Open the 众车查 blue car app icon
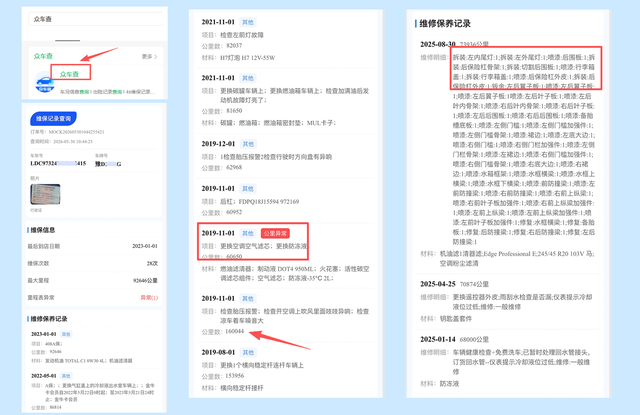640x415 pixels. click(x=45, y=82)
